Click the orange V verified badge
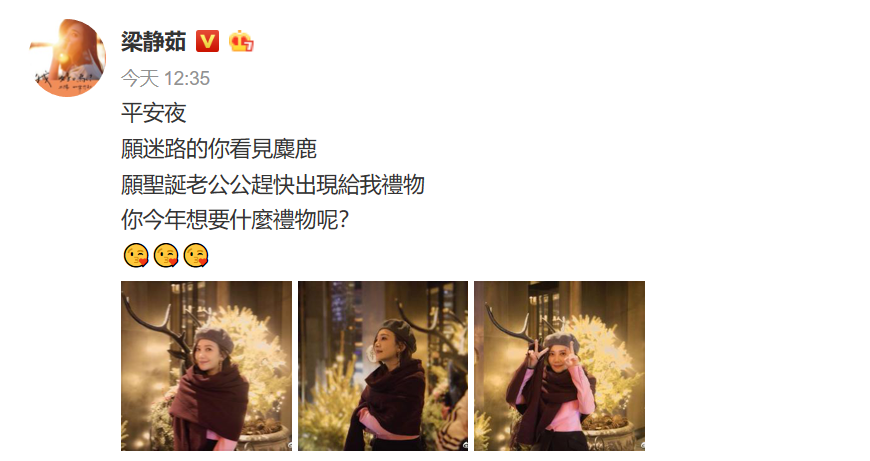This screenshot has height=461, width=870. 208,42
